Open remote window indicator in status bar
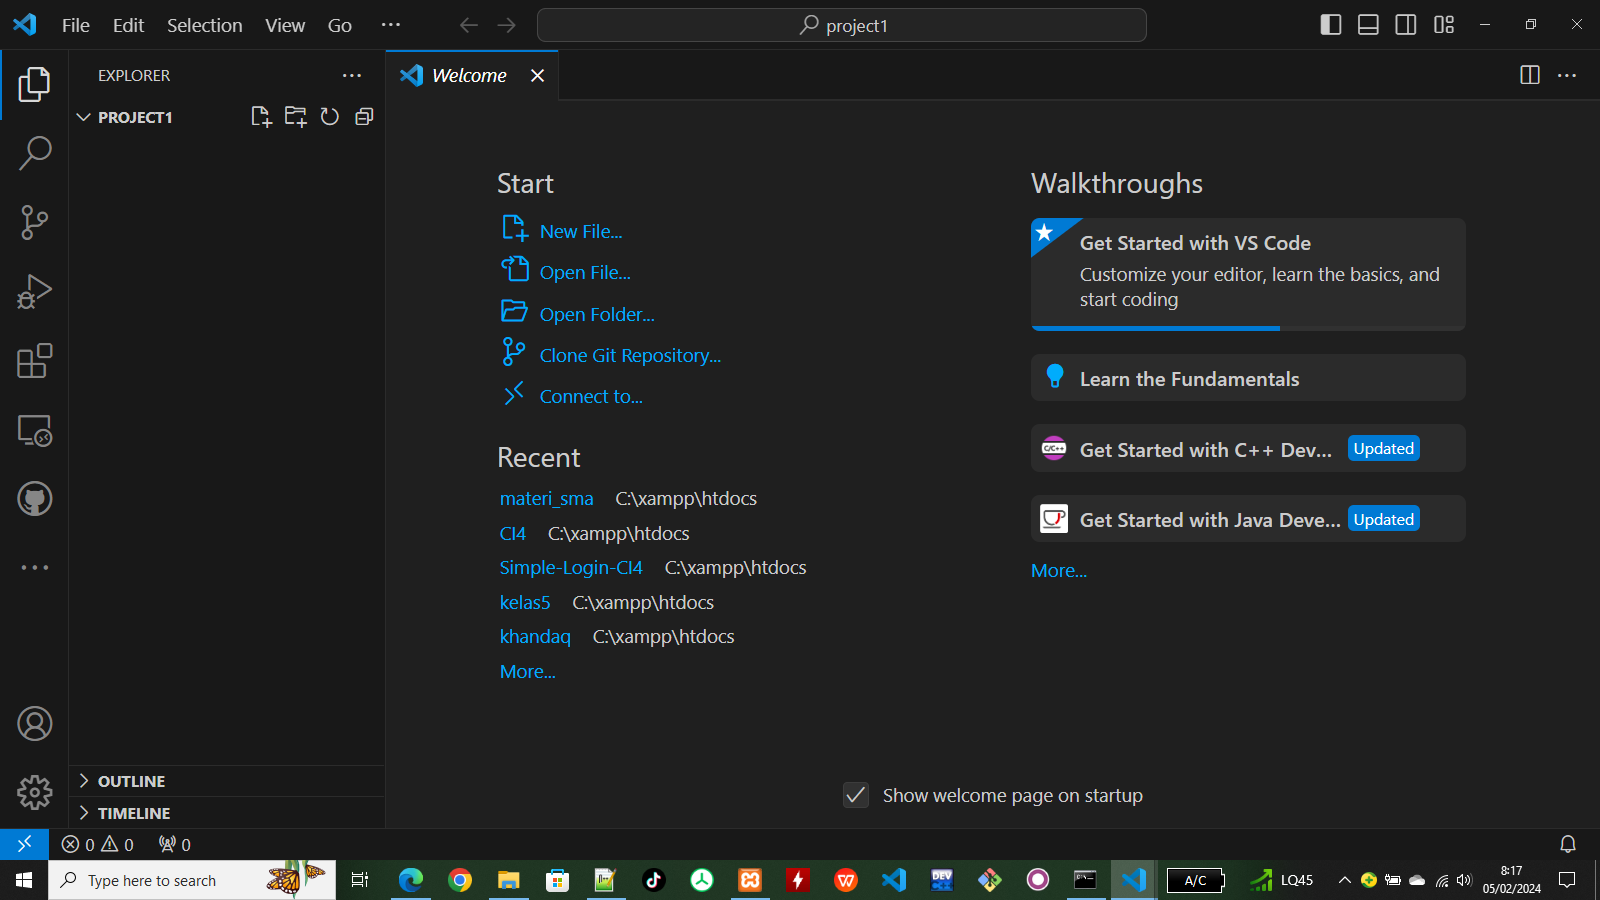The width and height of the screenshot is (1600, 900). click(x=24, y=844)
